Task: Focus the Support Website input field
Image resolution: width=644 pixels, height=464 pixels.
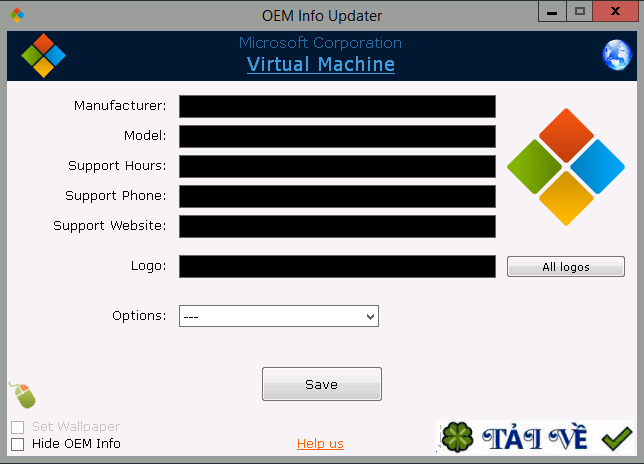Action: (337, 226)
